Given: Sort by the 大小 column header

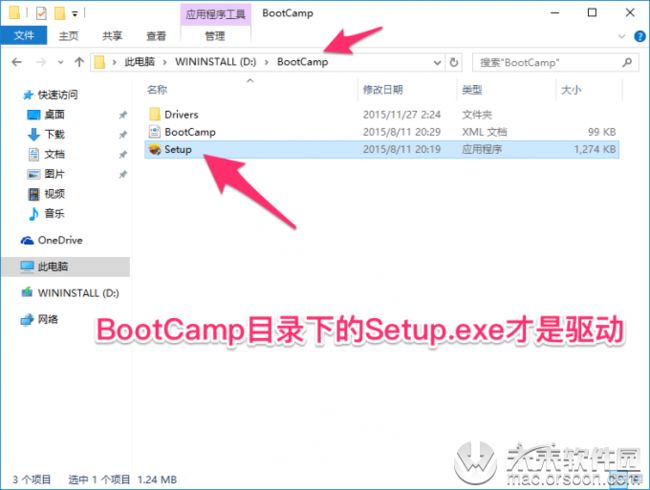Looking at the screenshot, I should coord(571,90).
